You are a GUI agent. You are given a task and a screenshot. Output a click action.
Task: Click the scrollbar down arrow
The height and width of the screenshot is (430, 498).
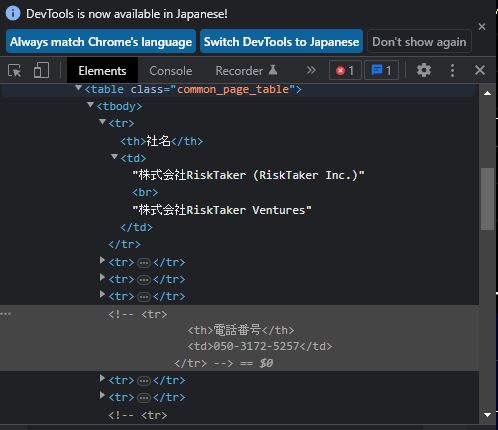coord(487,415)
